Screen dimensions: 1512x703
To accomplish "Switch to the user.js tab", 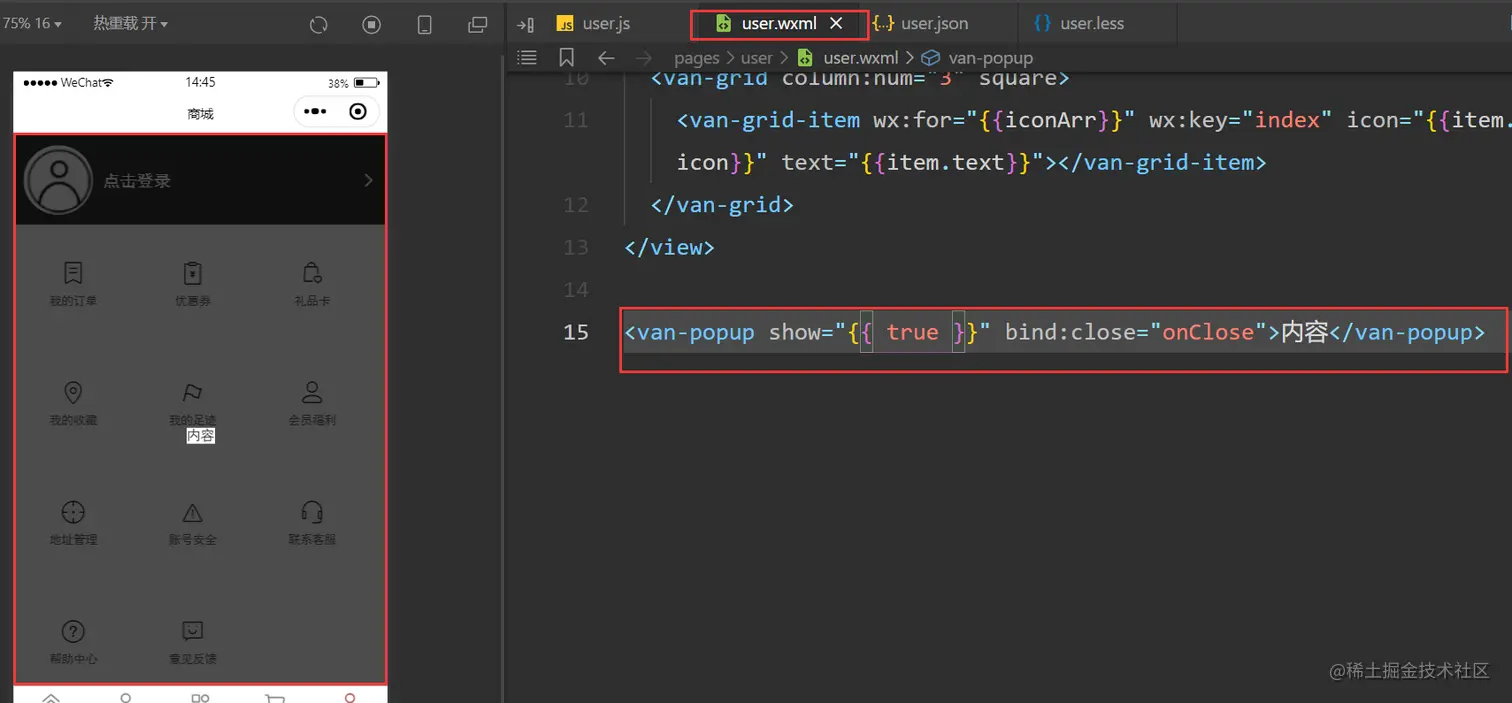I will (x=594, y=23).
